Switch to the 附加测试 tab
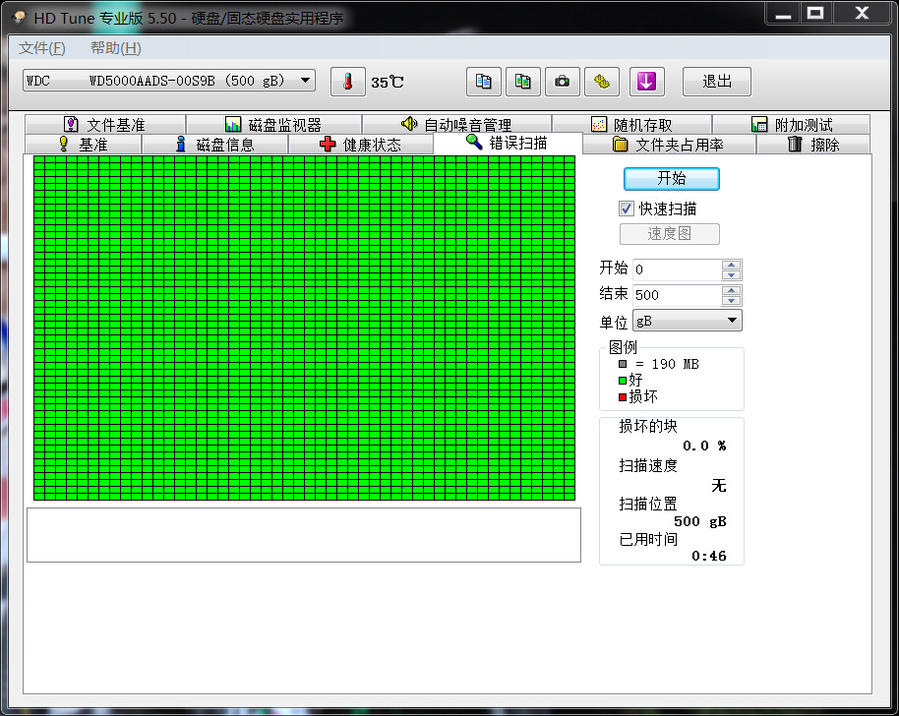The width and height of the screenshot is (899, 716). 791,124
